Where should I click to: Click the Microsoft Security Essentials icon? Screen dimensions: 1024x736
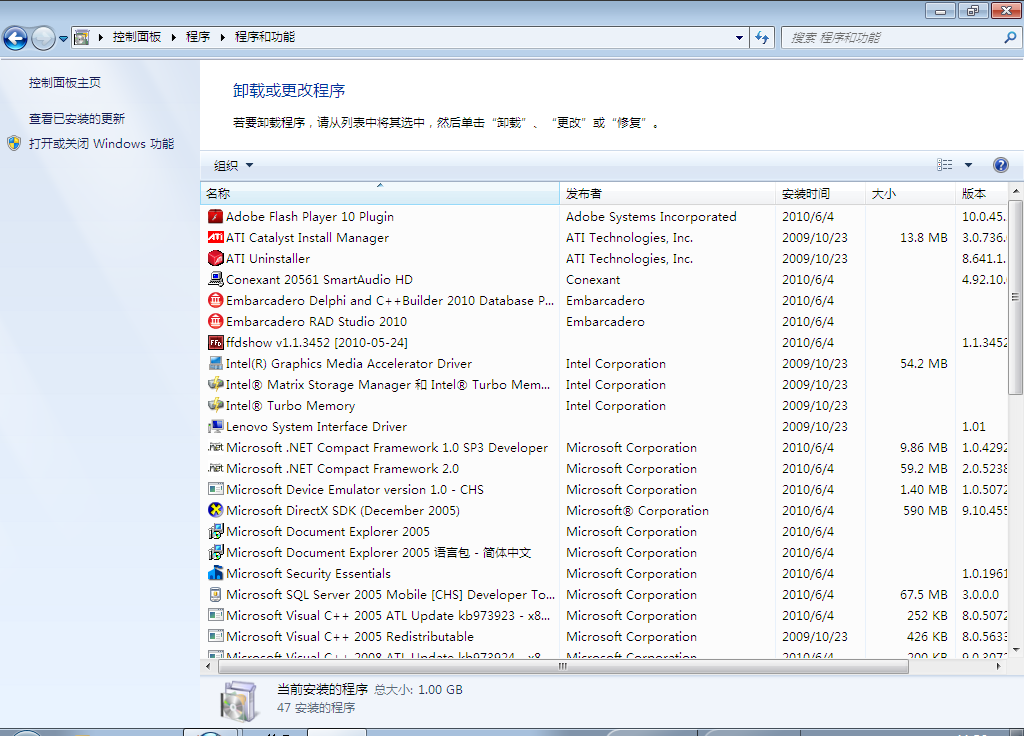click(216, 573)
